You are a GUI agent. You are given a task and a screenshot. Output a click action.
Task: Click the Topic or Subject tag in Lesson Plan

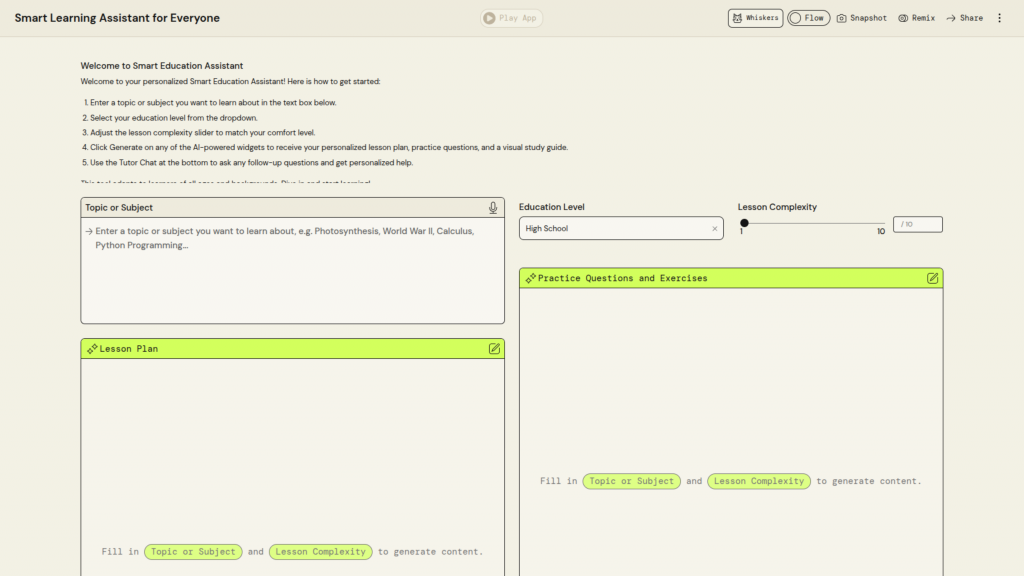pos(193,552)
